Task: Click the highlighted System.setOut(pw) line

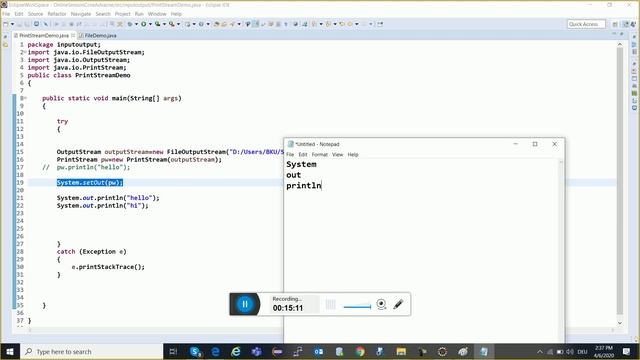Action: [x=90, y=182]
